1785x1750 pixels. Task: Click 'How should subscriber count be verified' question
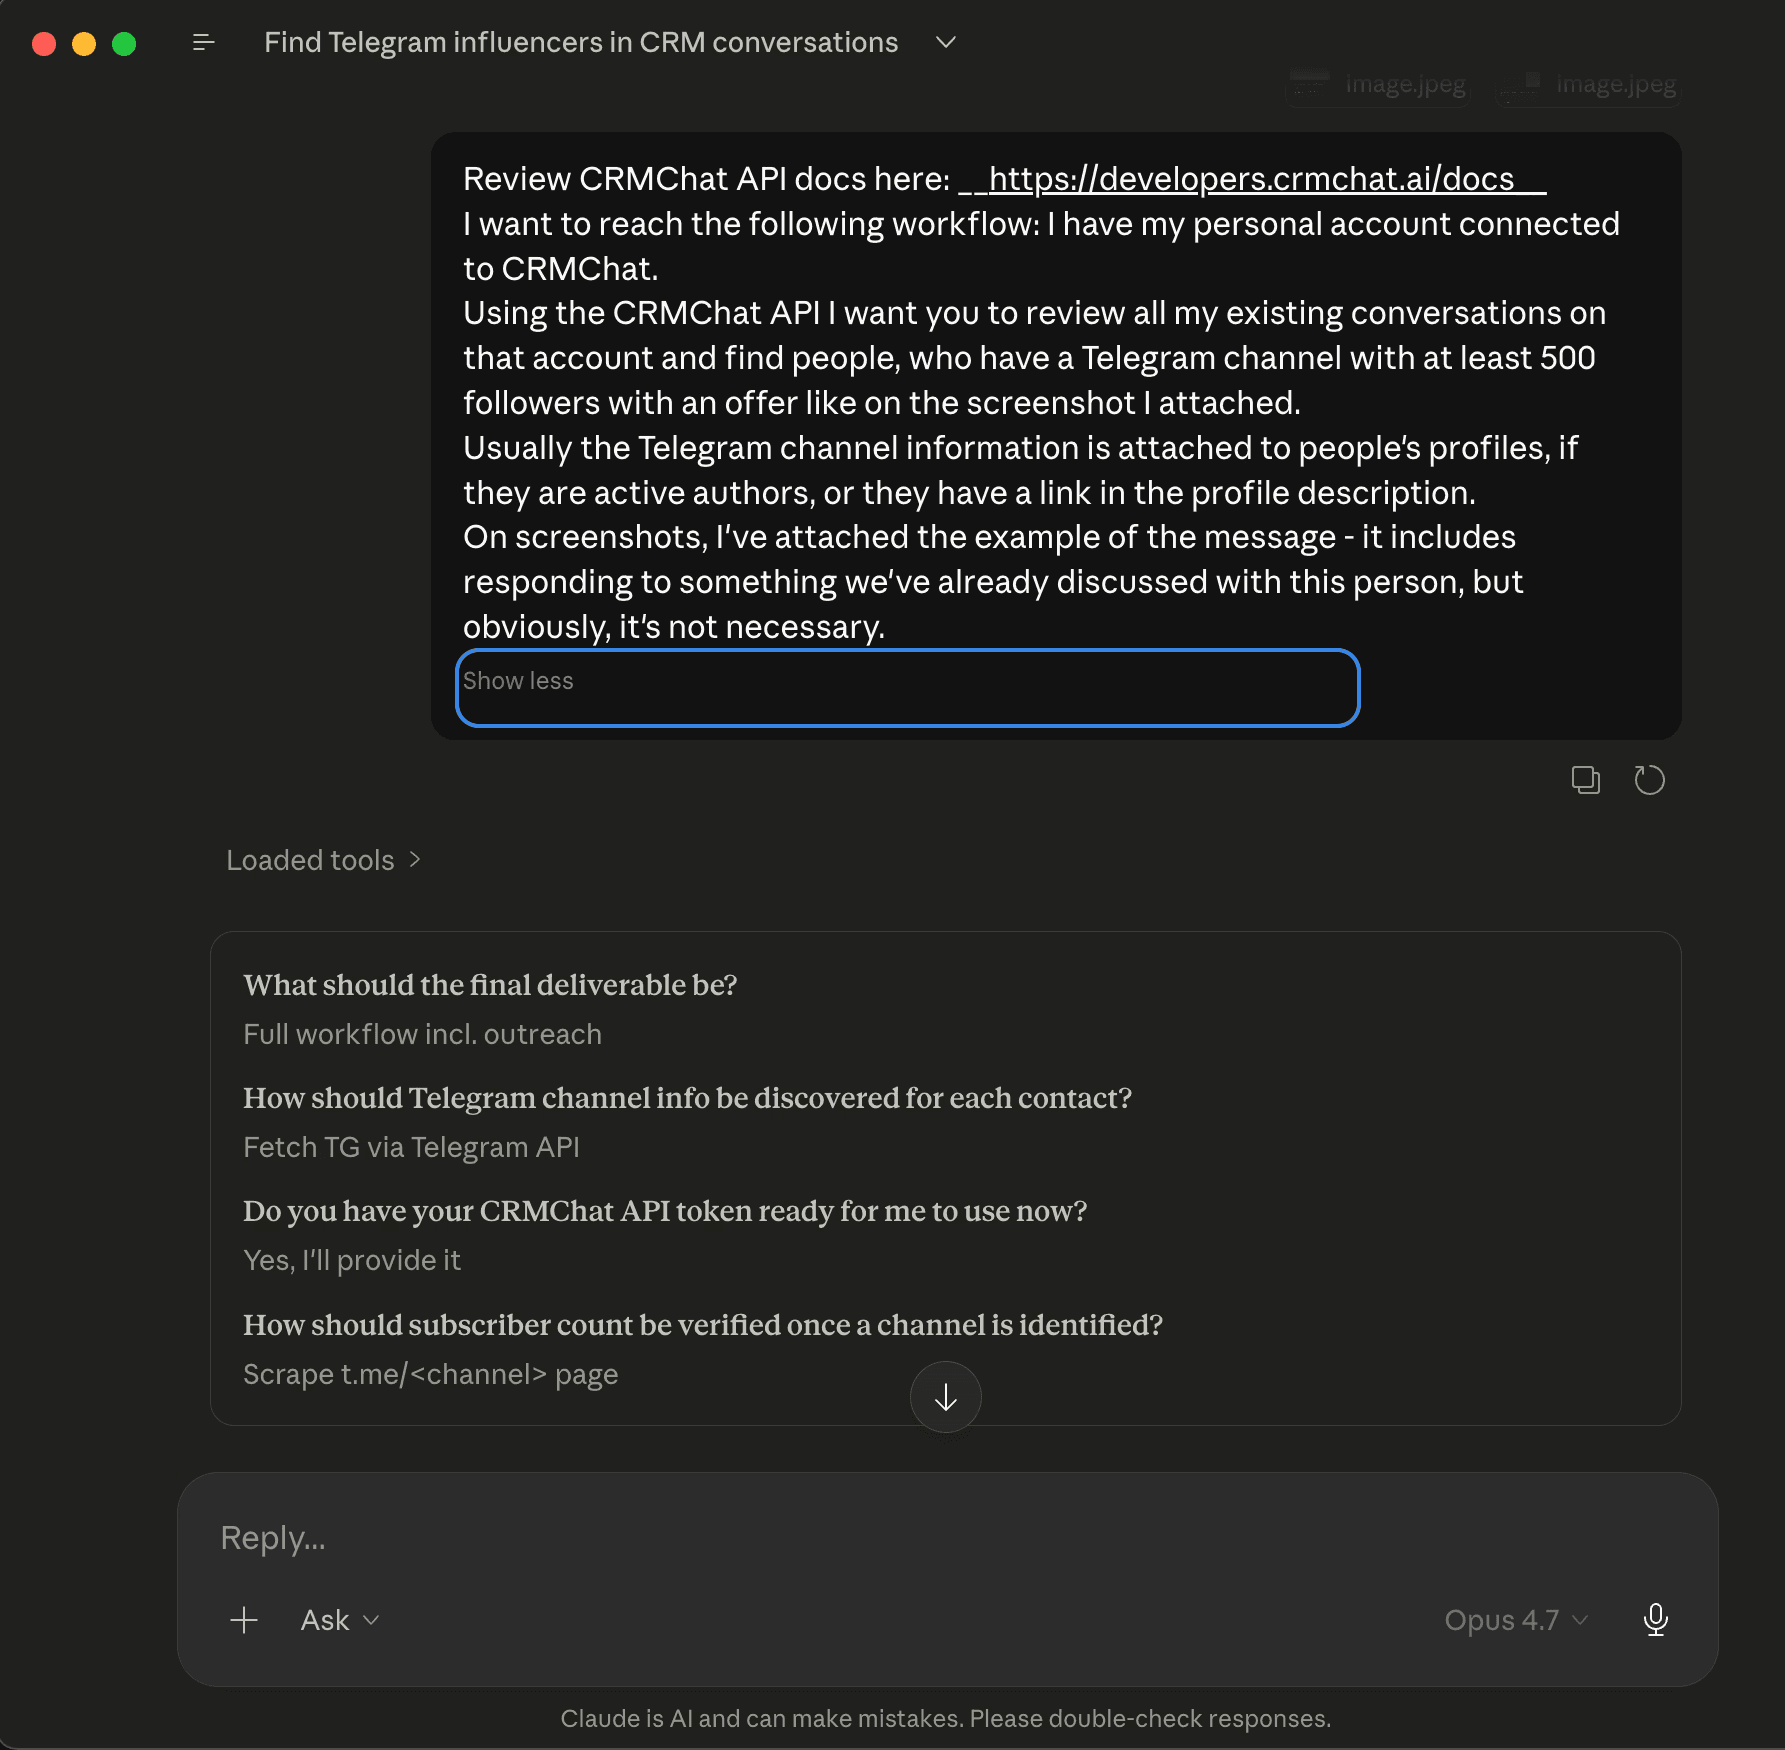(703, 1325)
